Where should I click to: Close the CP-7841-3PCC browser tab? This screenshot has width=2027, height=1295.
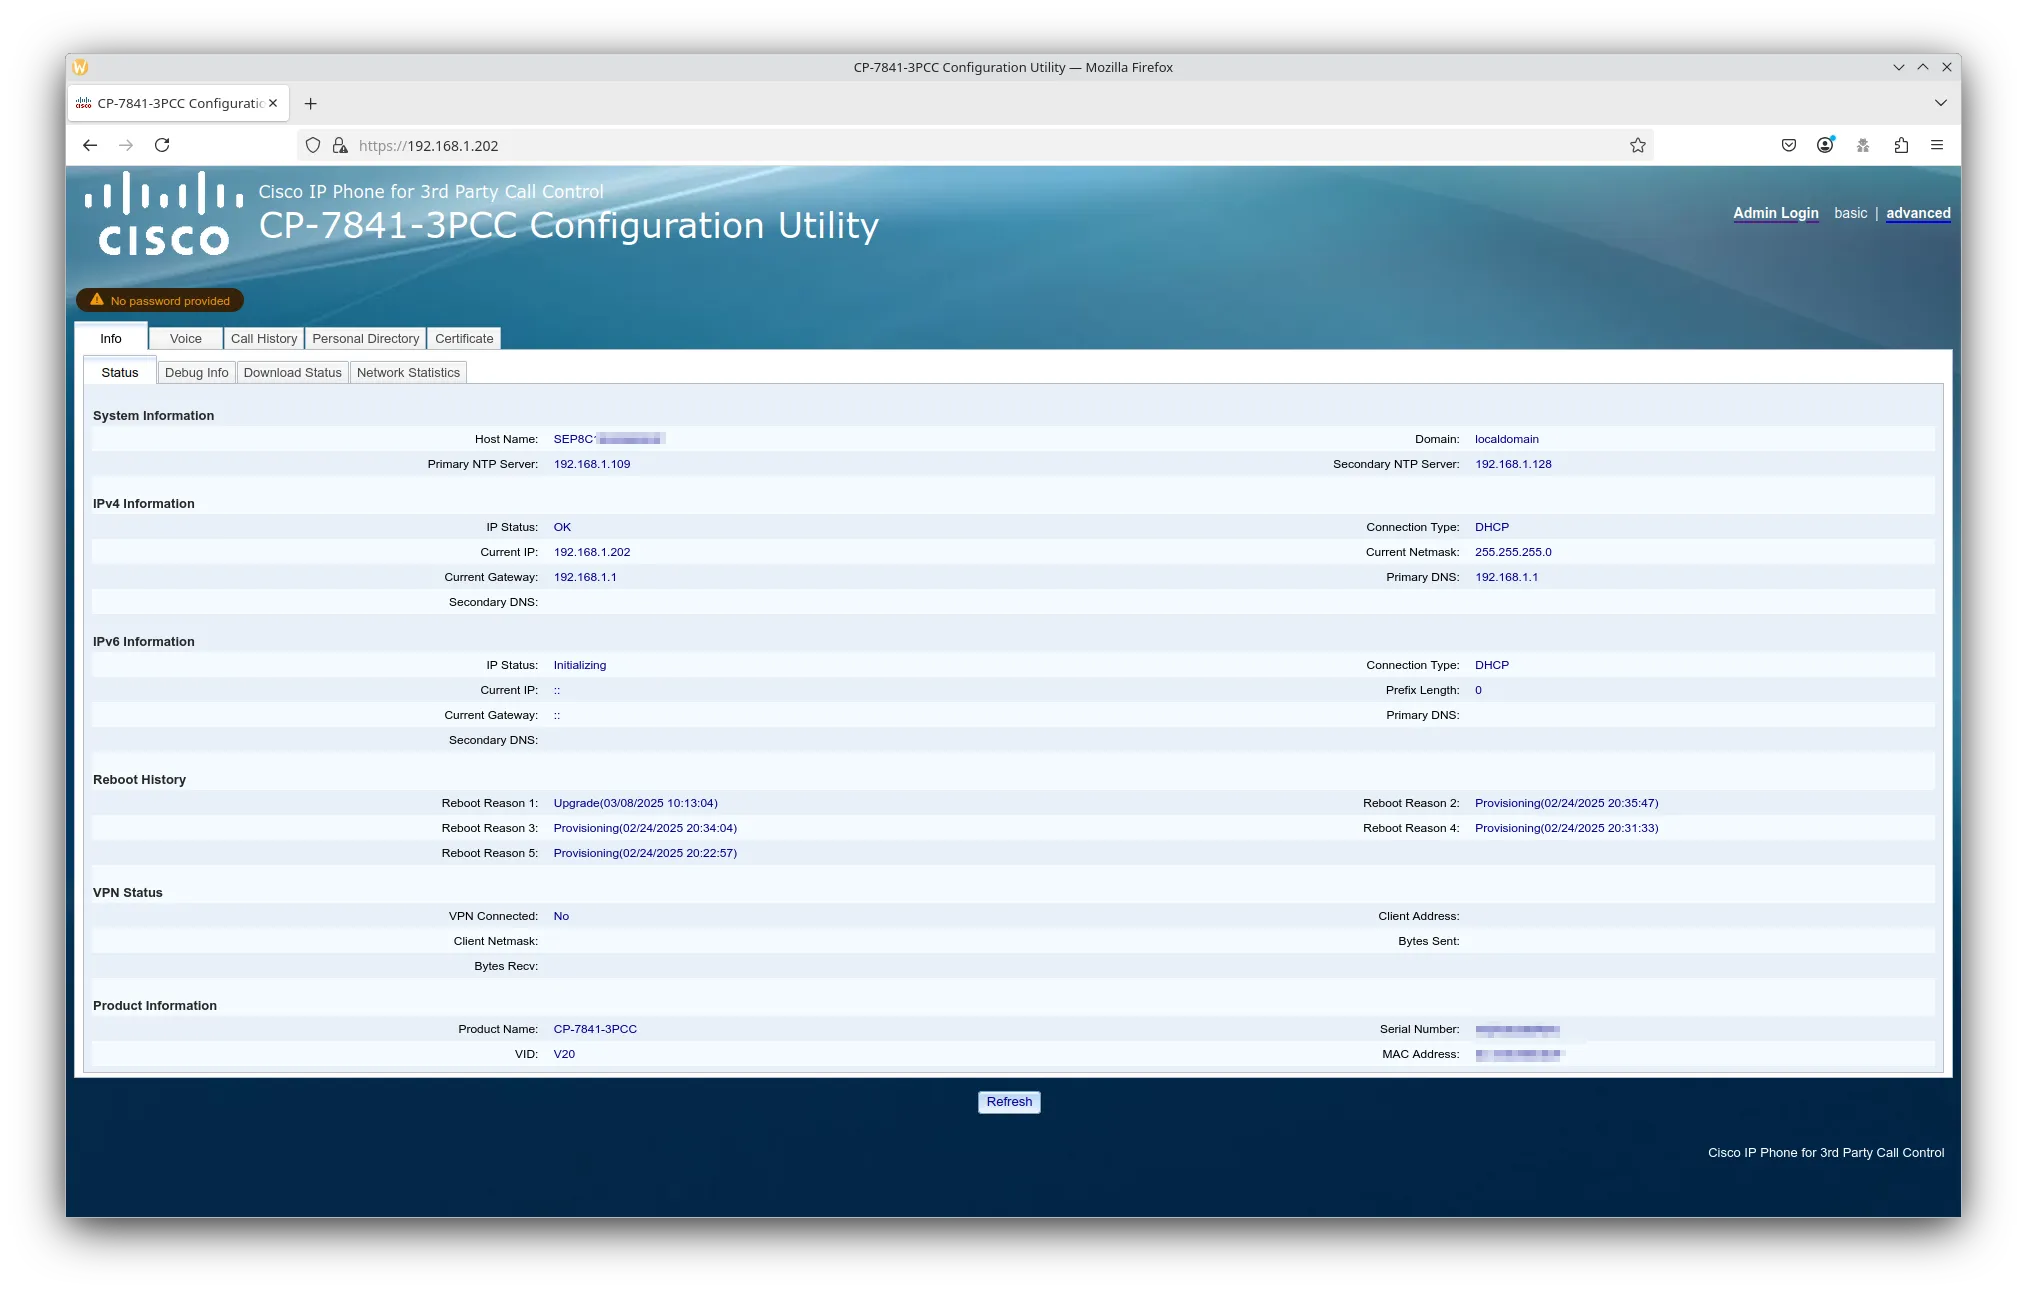(273, 103)
